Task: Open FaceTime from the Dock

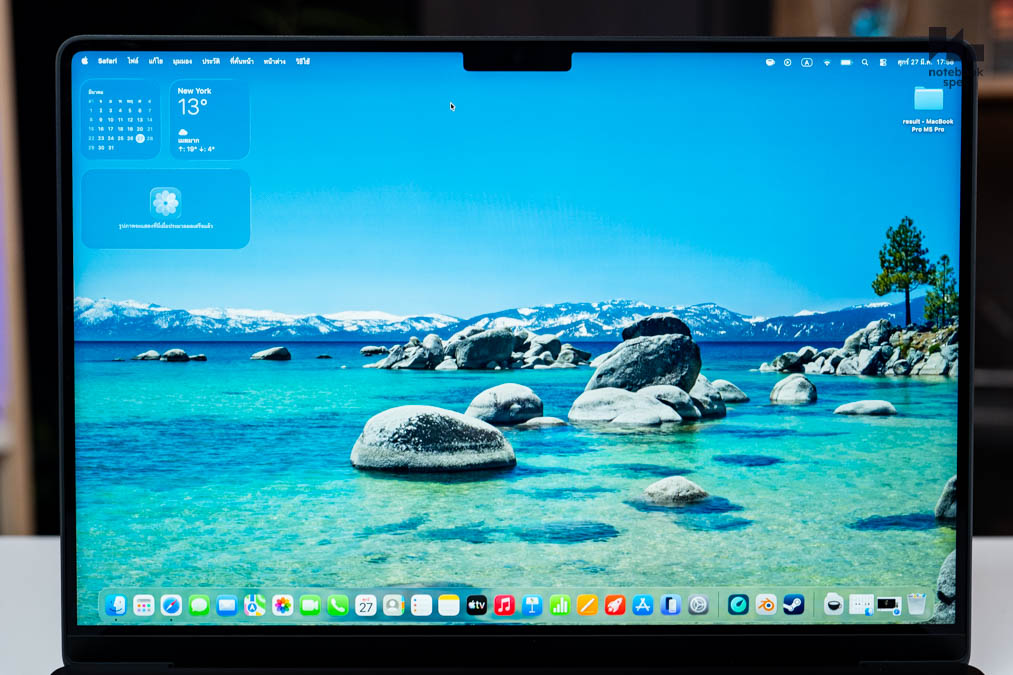Action: [x=308, y=605]
